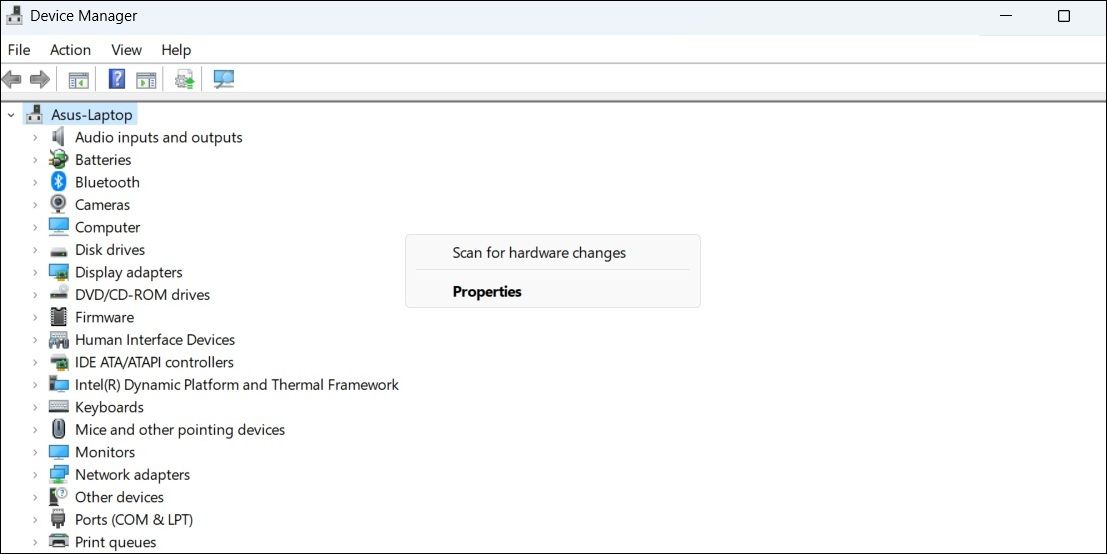Click the Show/Hide Console Tree toolbar icon
Viewport: 1107px width, 554px height.
[x=79, y=79]
